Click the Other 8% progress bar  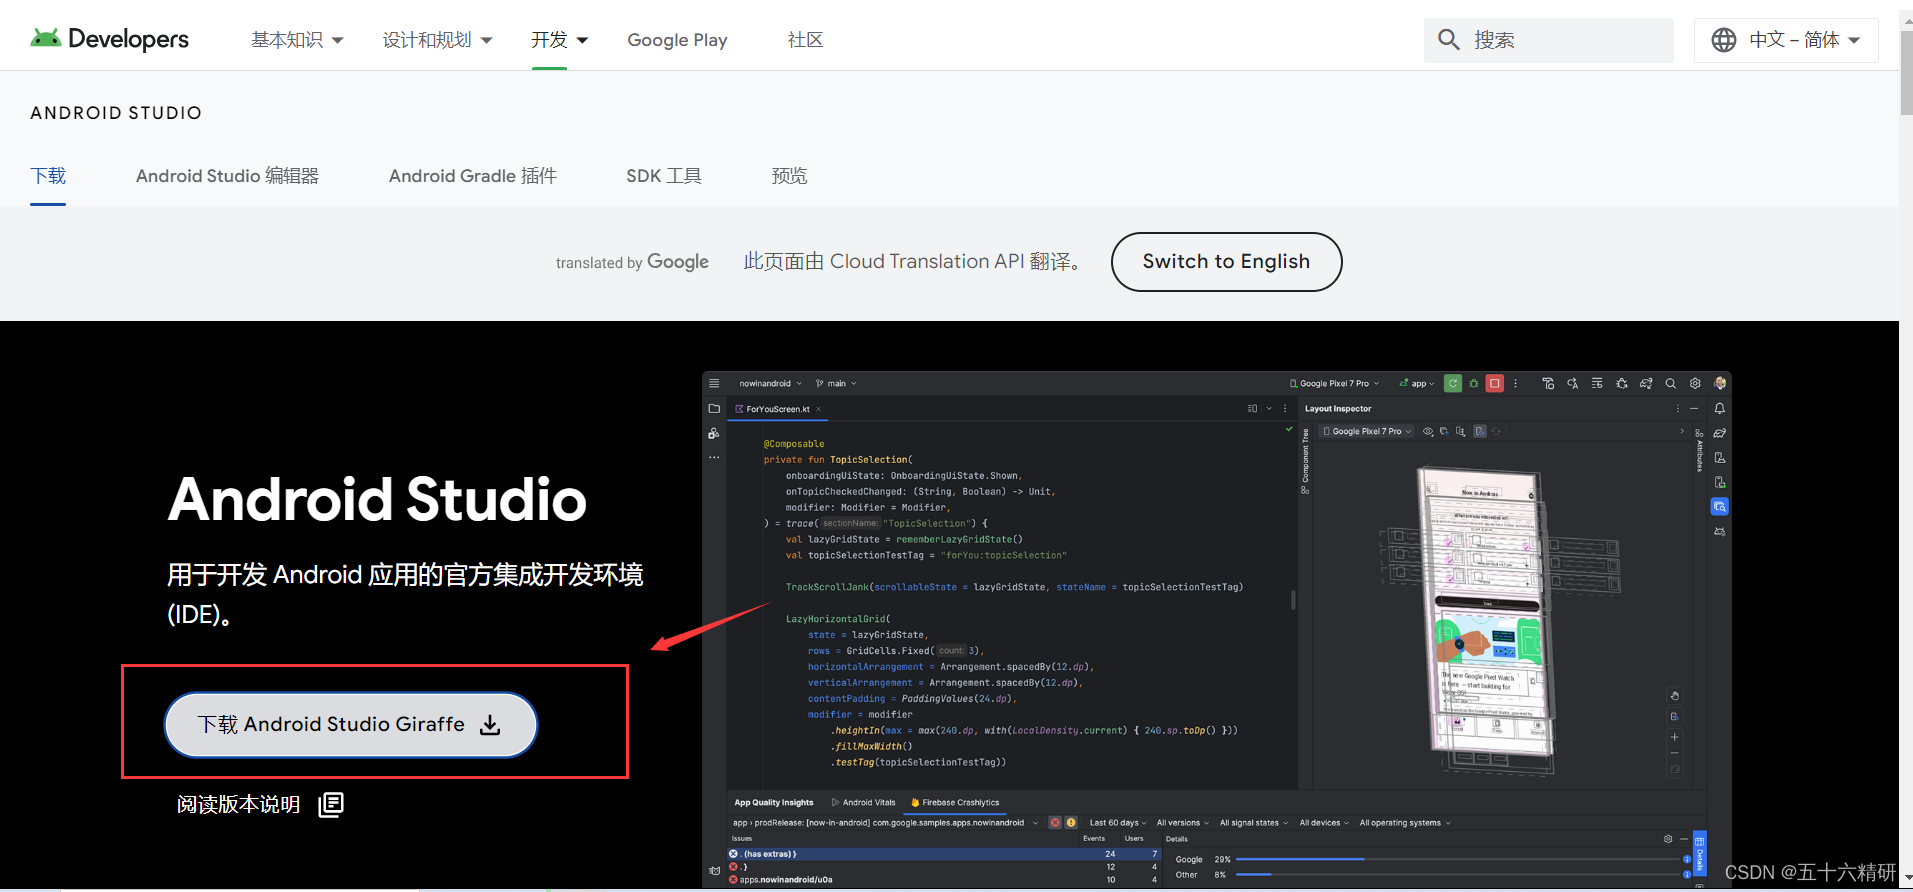1458,874
